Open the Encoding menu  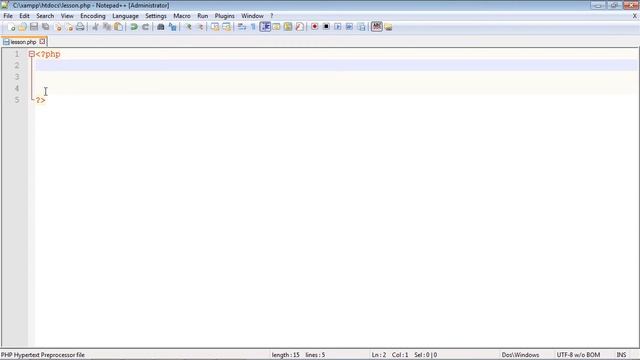93,16
